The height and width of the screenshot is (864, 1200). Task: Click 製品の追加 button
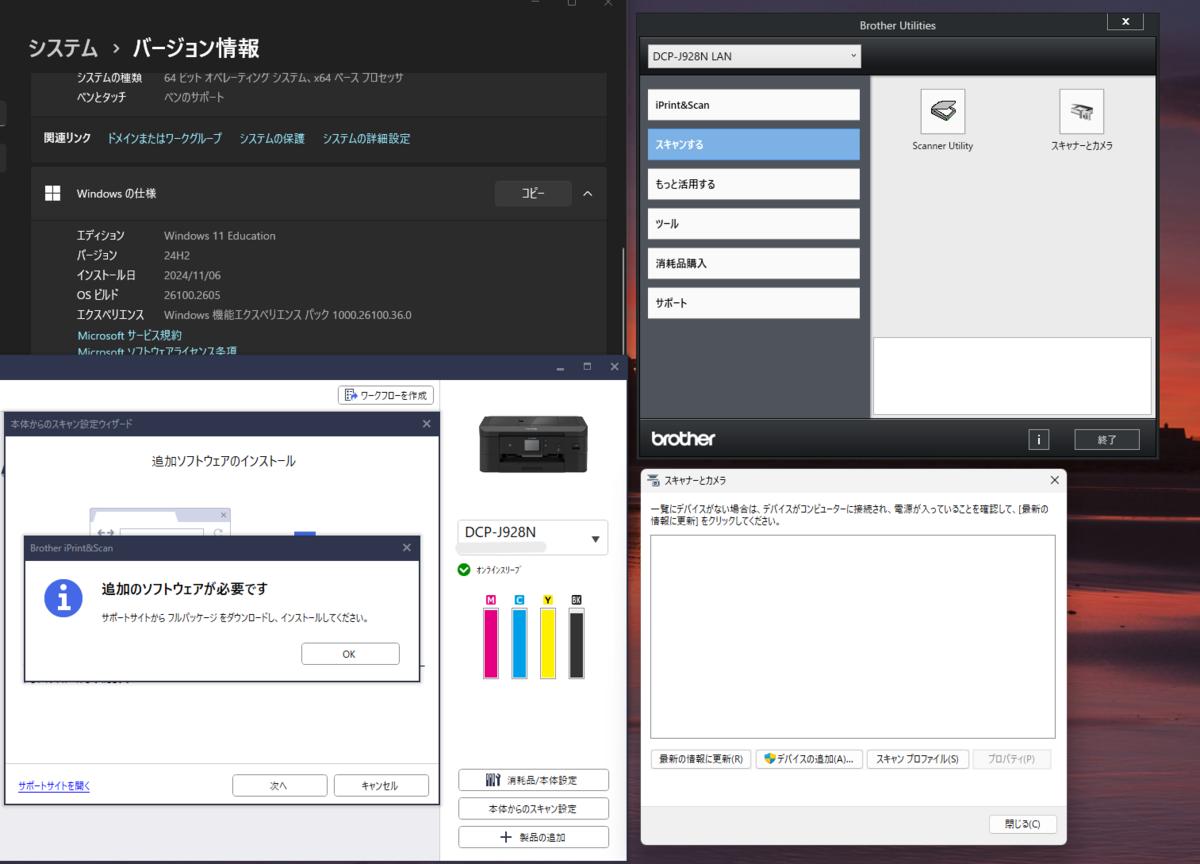533,837
